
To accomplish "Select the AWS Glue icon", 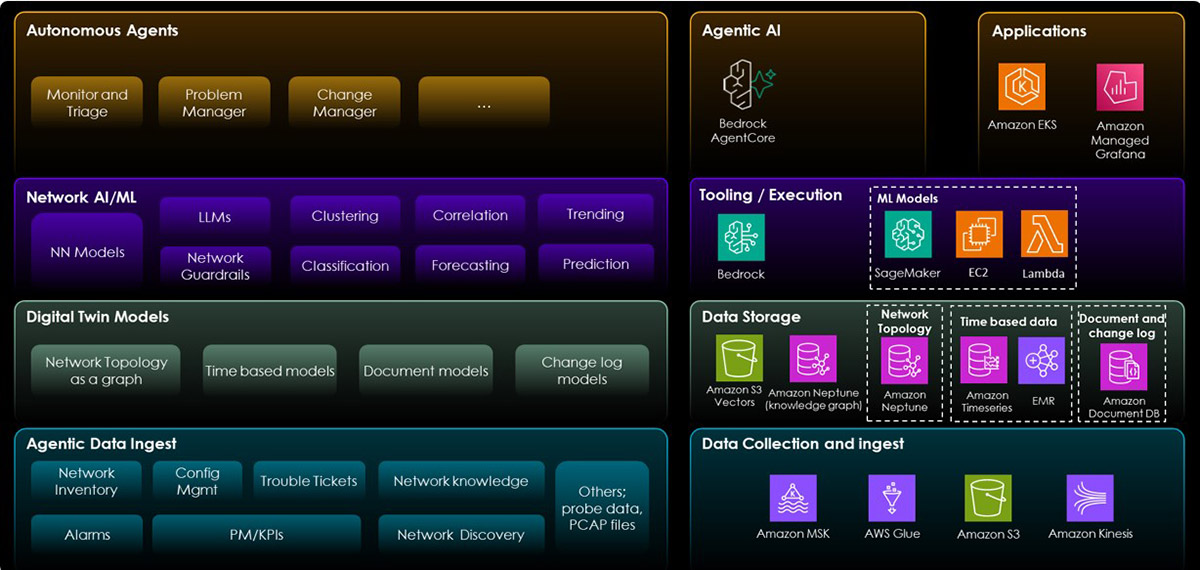I will 891,498.
